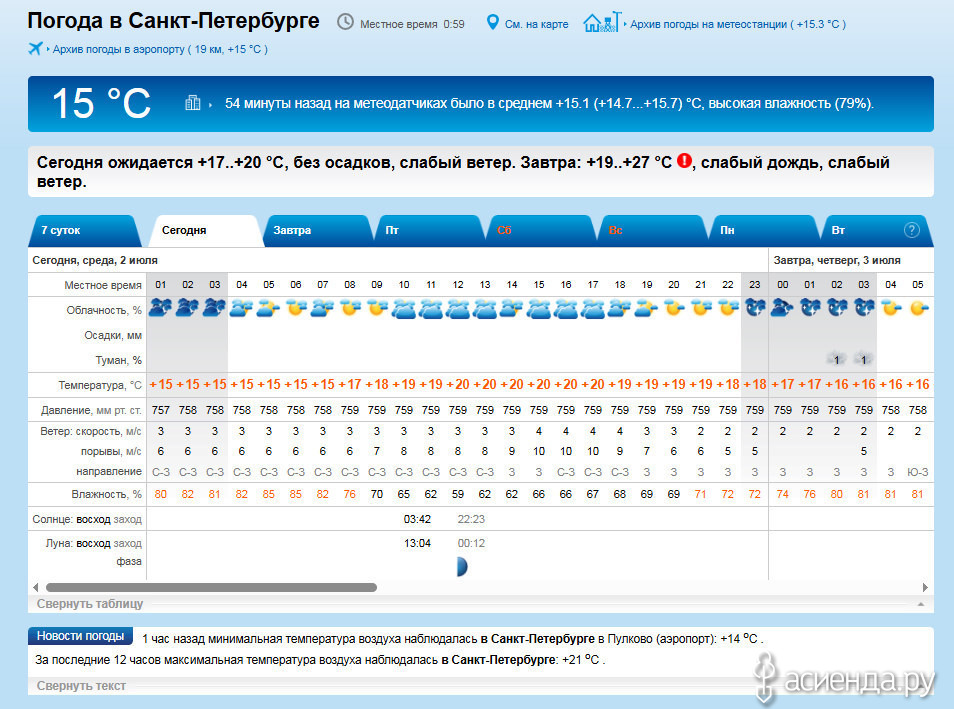Open the 7 суток tab
Image resolution: width=954 pixels, height=709 pixels.
tap(83, 231)
